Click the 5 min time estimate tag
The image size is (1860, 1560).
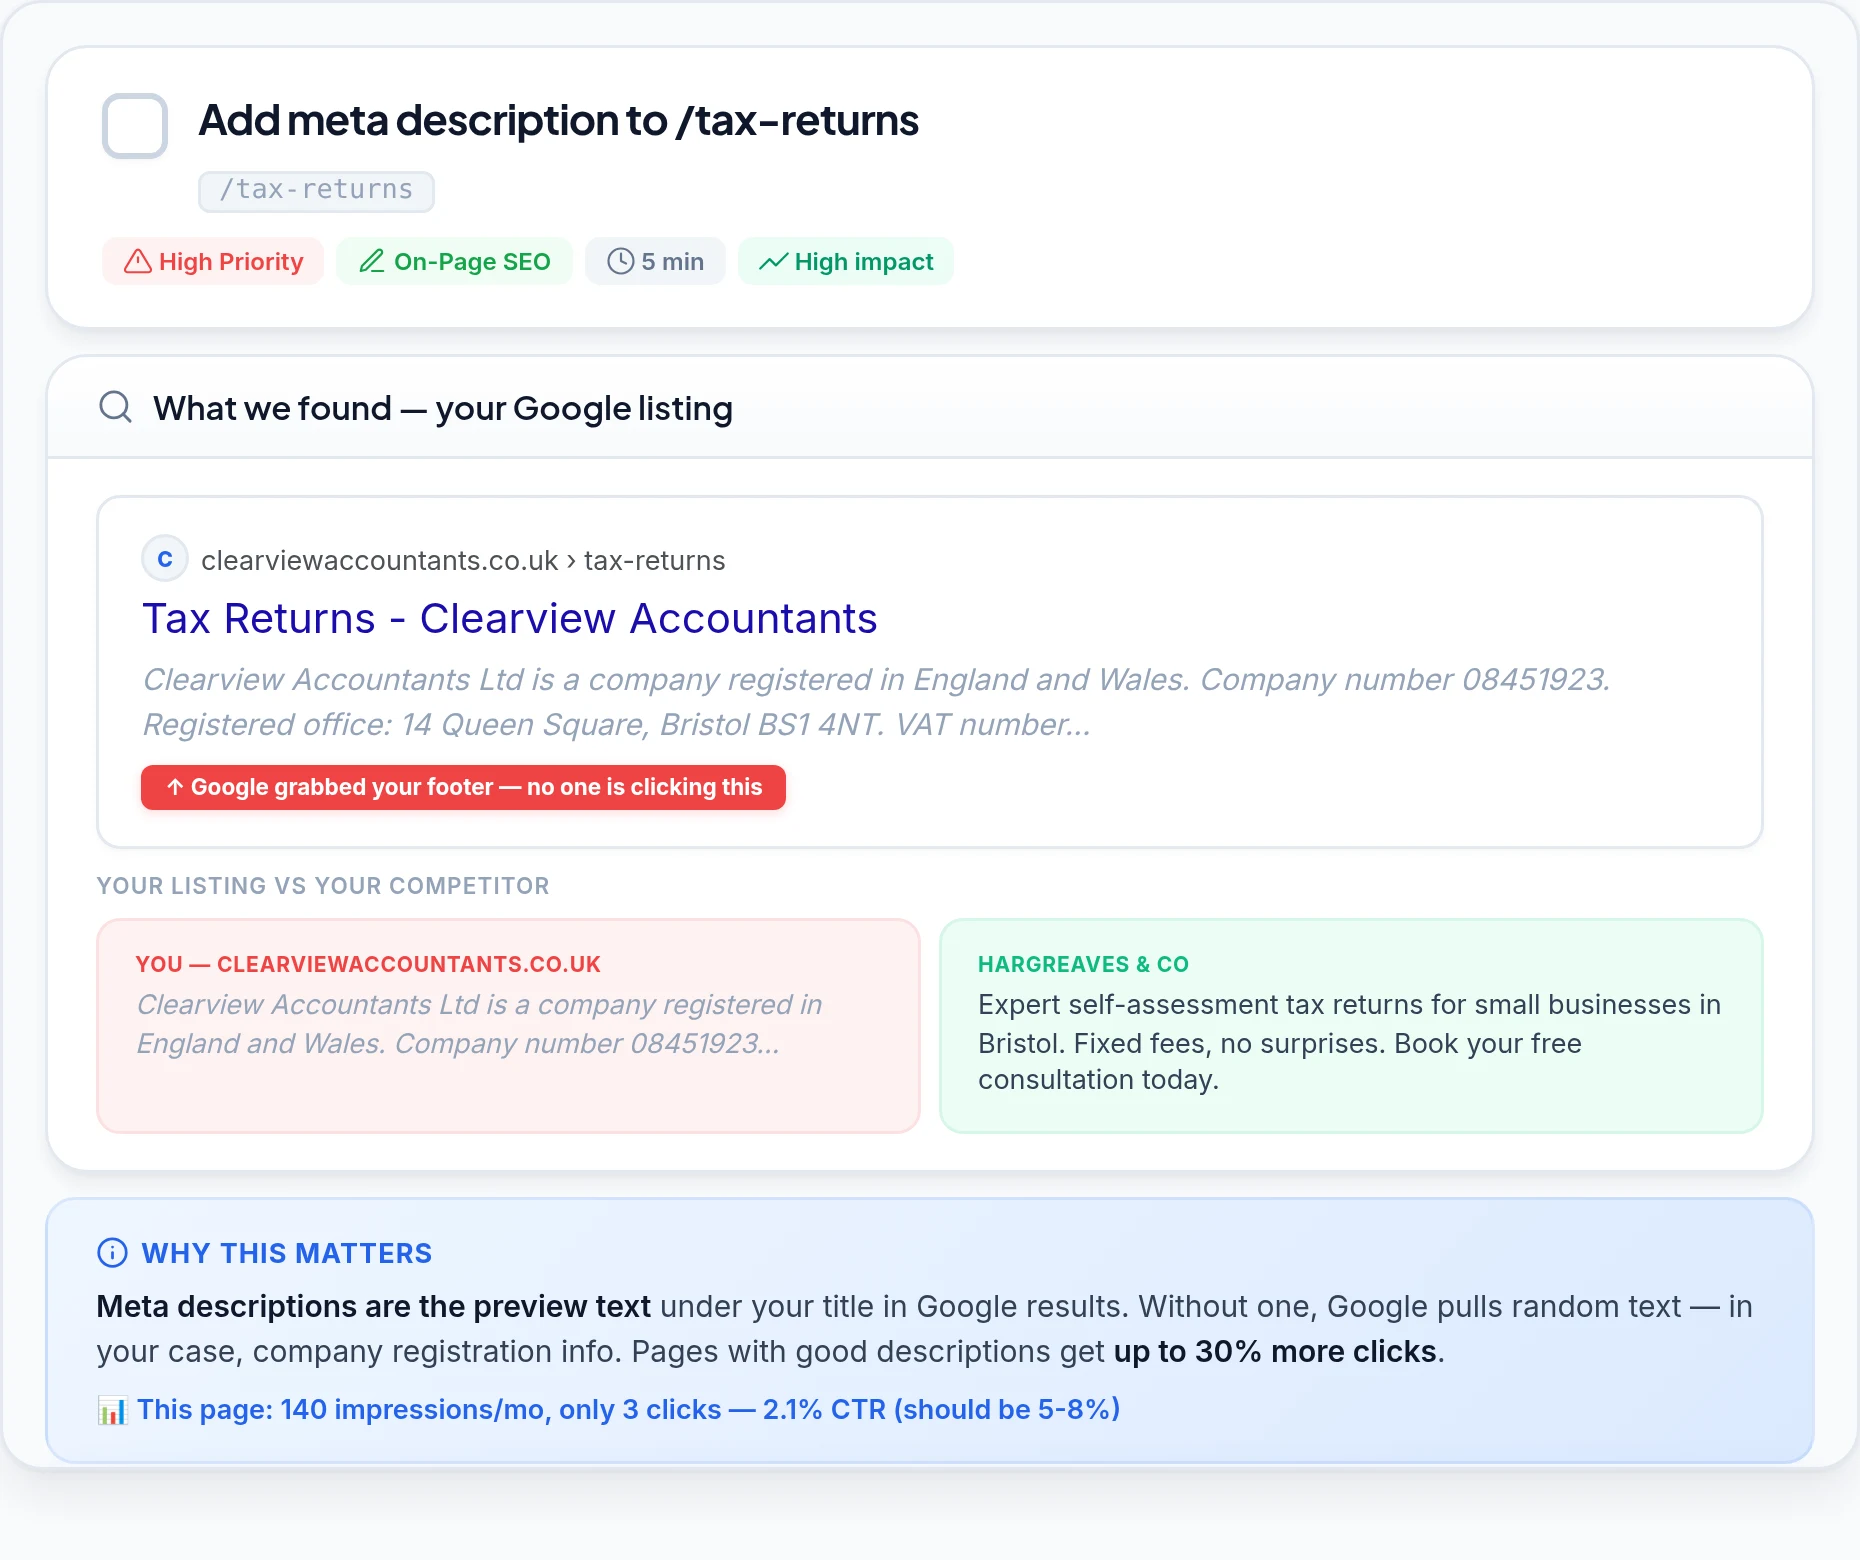(x=656, y=262)
